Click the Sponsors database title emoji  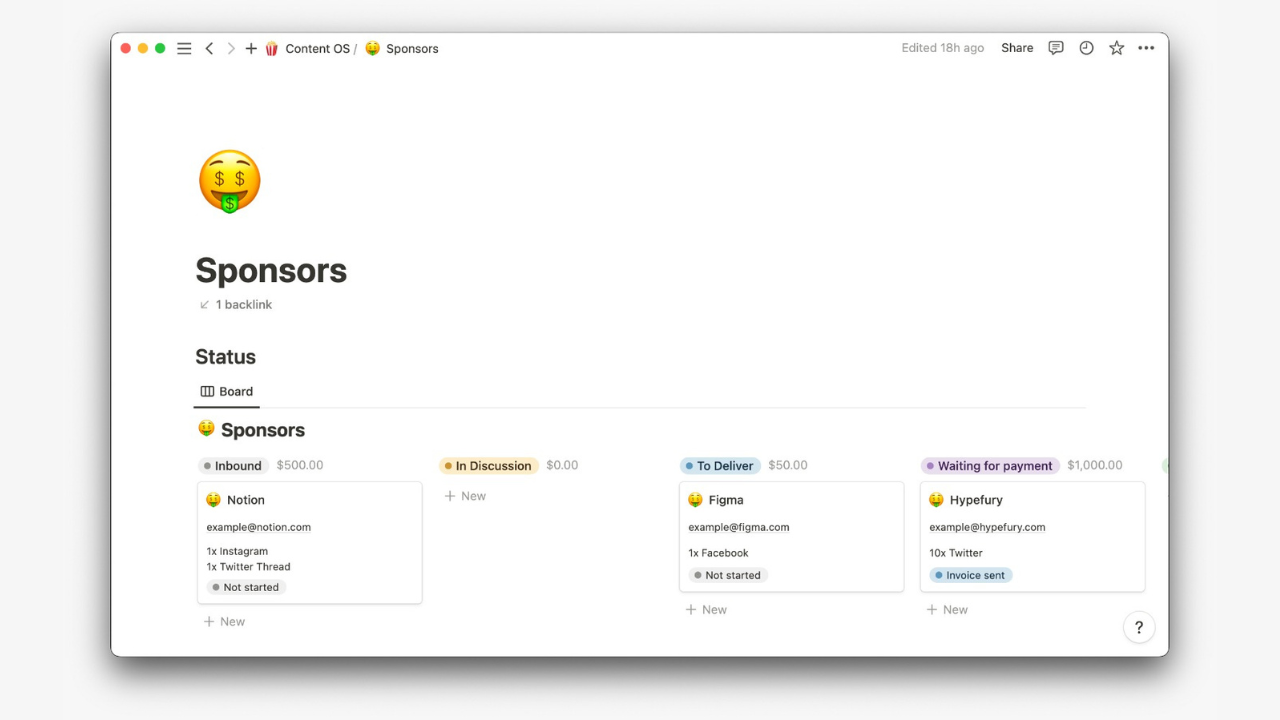tap(206, 429)
